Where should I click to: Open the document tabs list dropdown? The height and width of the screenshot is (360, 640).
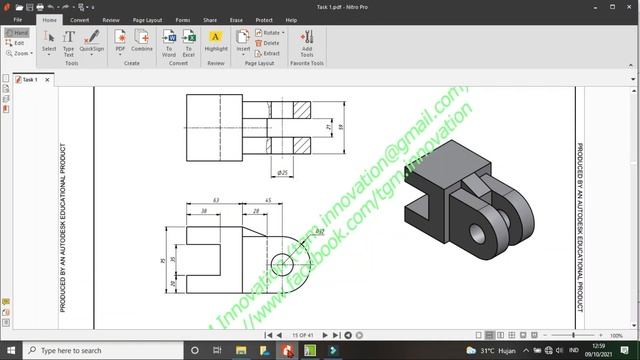click(x=633, y=79)
